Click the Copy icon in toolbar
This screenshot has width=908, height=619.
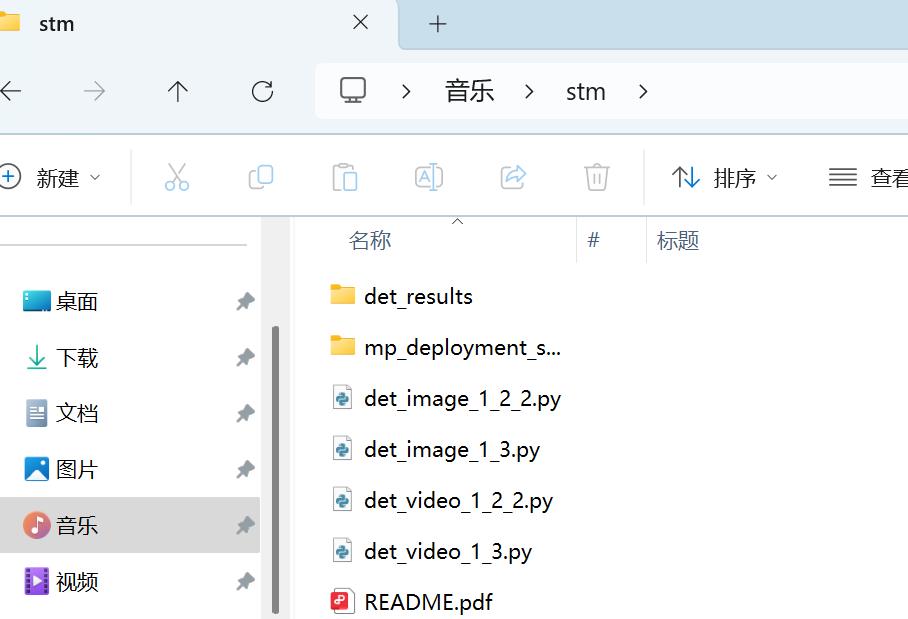click(x=261, y=178)
